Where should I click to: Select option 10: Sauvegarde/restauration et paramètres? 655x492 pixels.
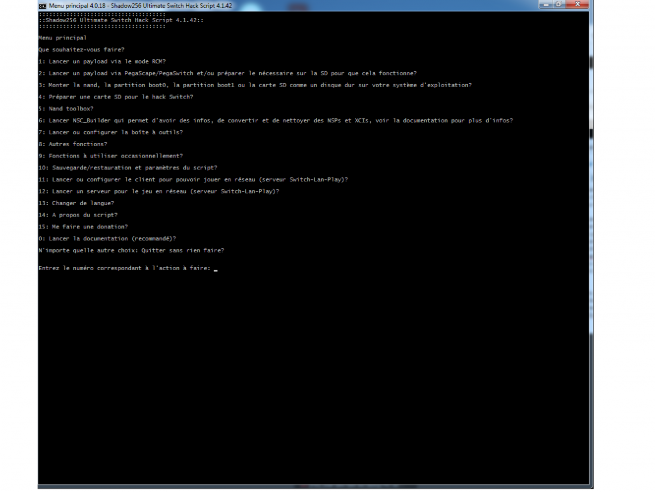pyautogui.click(x=127, y=168)
